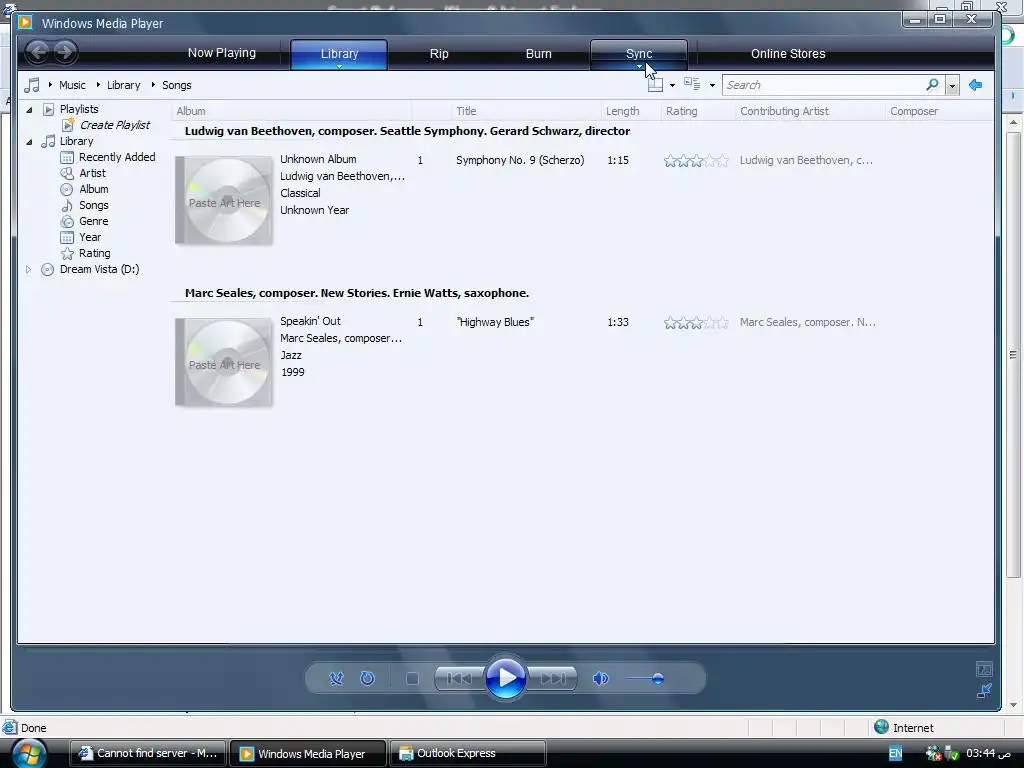Click the Stop button
1024x768 pixels.
point(412,679)
